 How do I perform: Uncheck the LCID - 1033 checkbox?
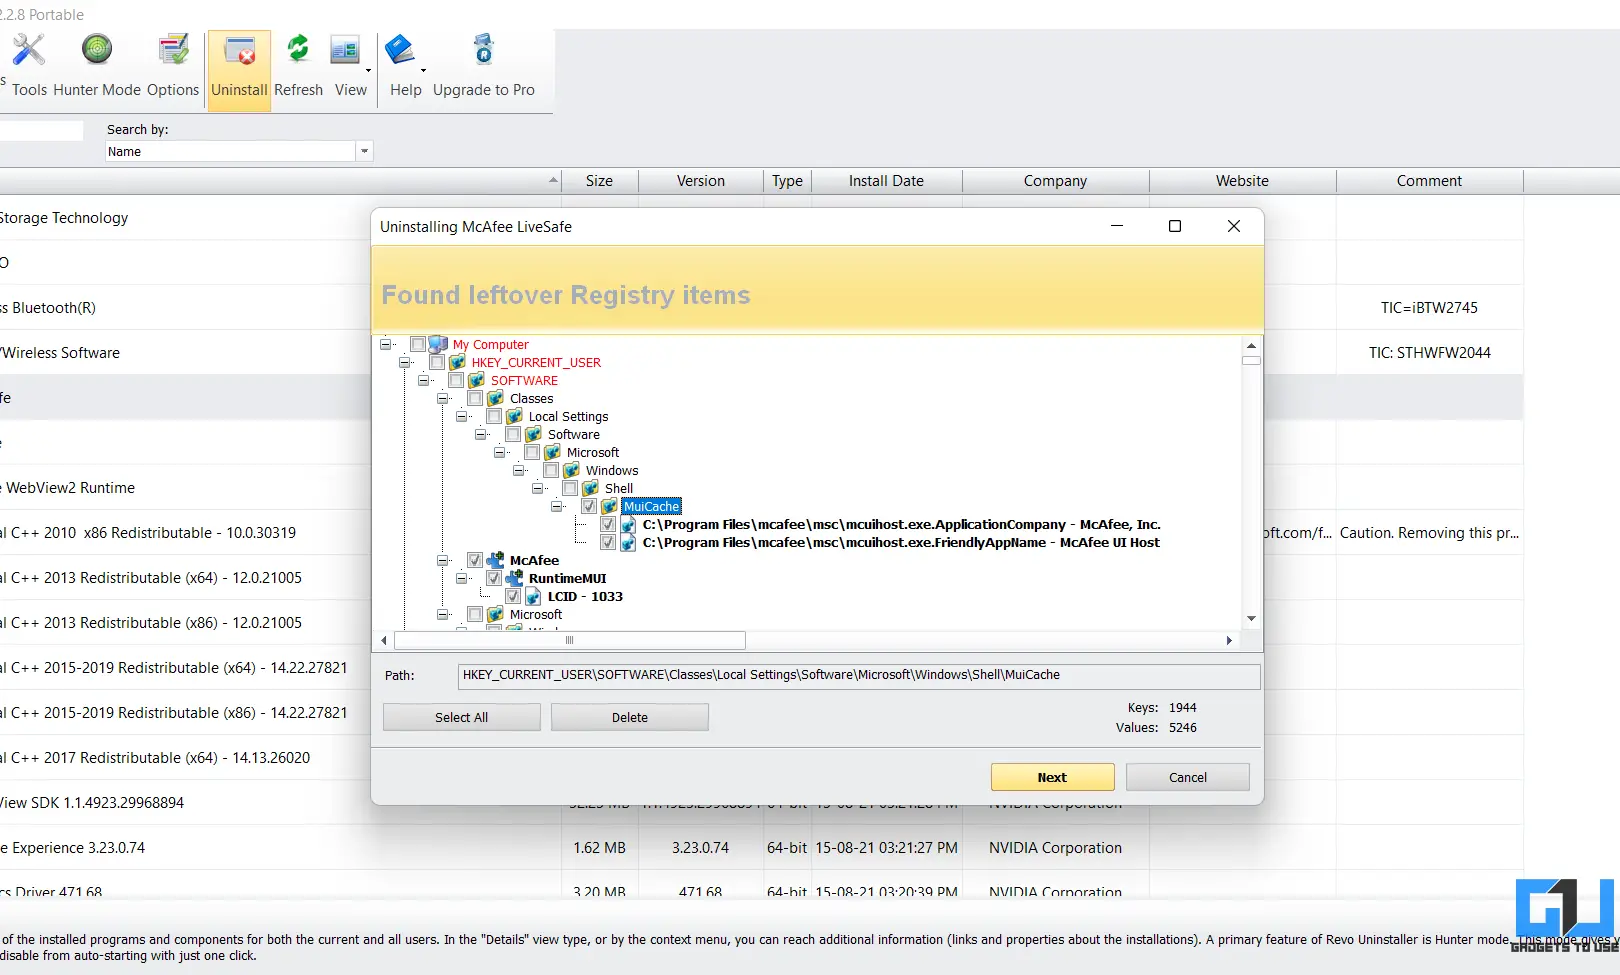point(513,596)
